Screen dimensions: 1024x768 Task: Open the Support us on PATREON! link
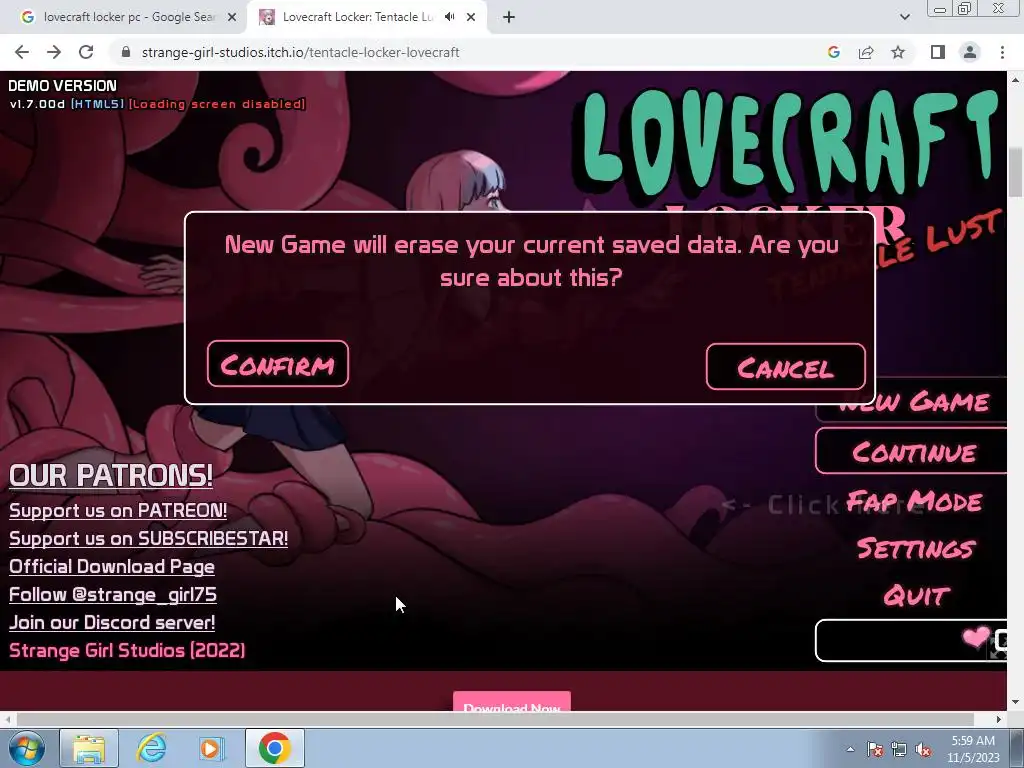[x=118, y=510]
